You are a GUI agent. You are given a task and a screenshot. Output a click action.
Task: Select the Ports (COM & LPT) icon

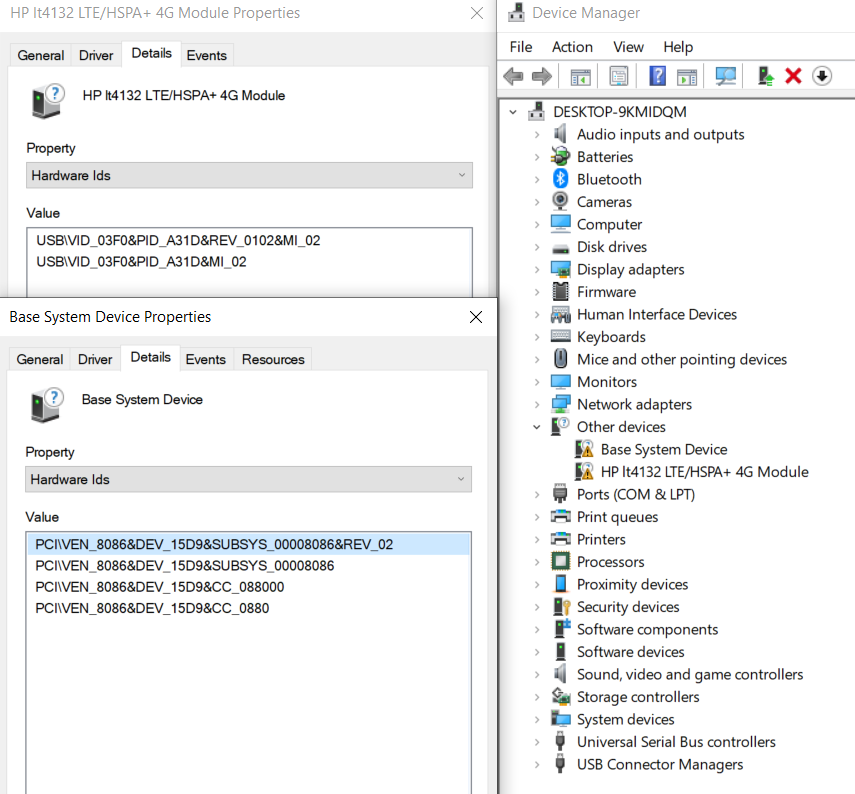point(560,494)
